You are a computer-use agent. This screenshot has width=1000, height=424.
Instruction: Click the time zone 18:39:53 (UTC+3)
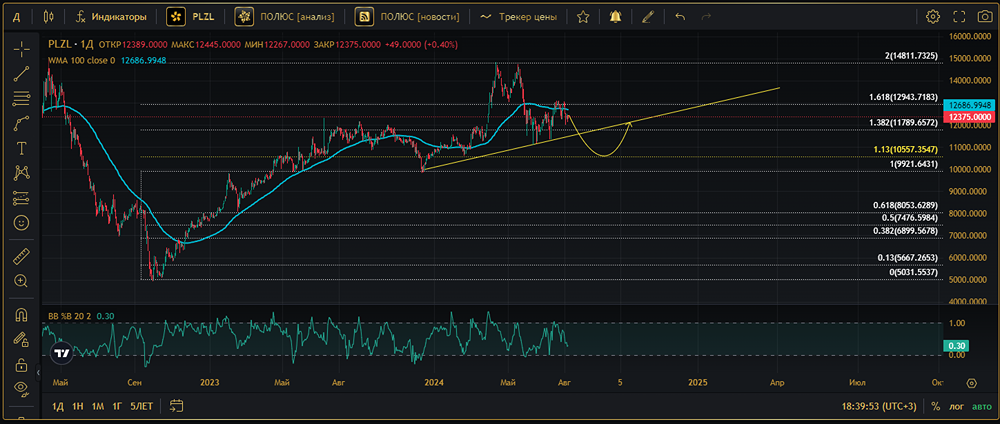click(881, 406)
